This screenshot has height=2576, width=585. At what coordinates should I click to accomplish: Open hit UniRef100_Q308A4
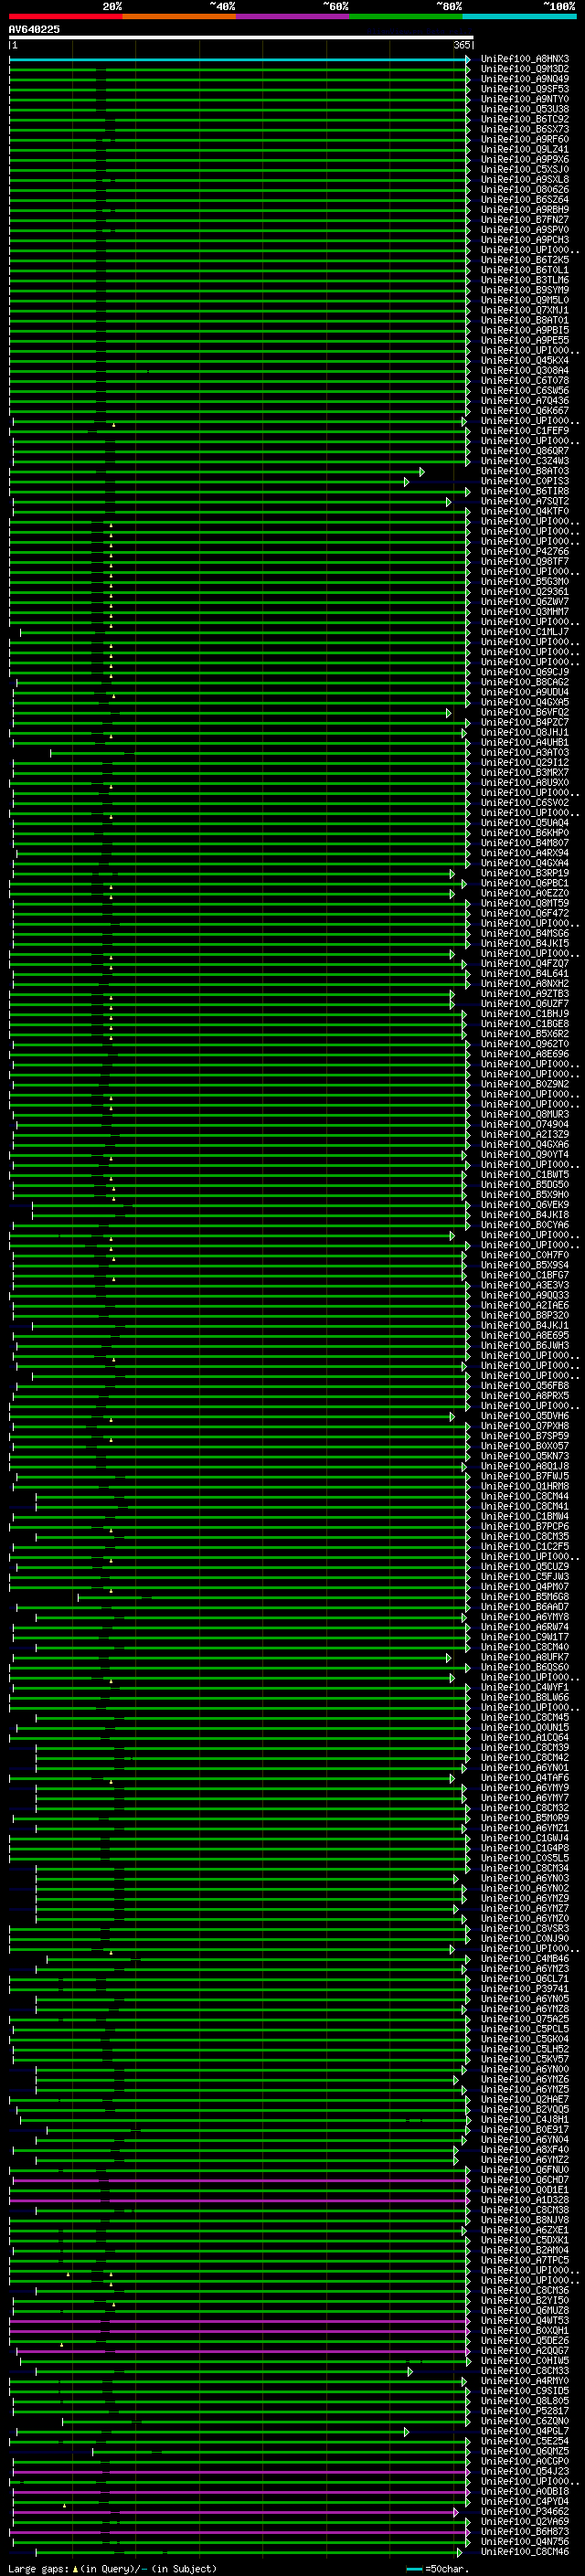point(525,371)
